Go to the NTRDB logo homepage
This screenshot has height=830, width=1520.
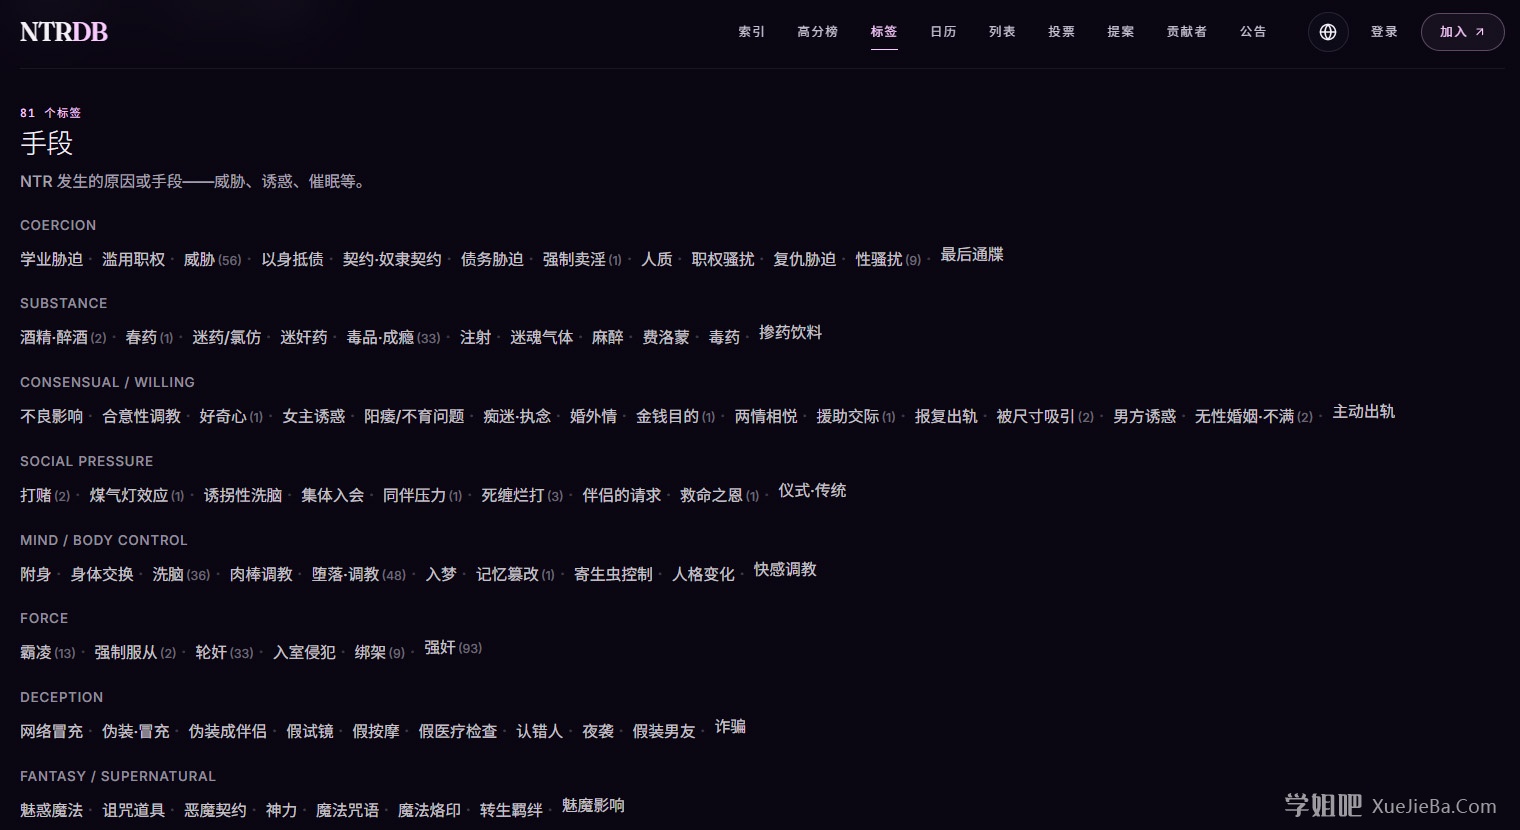point(64,32)
